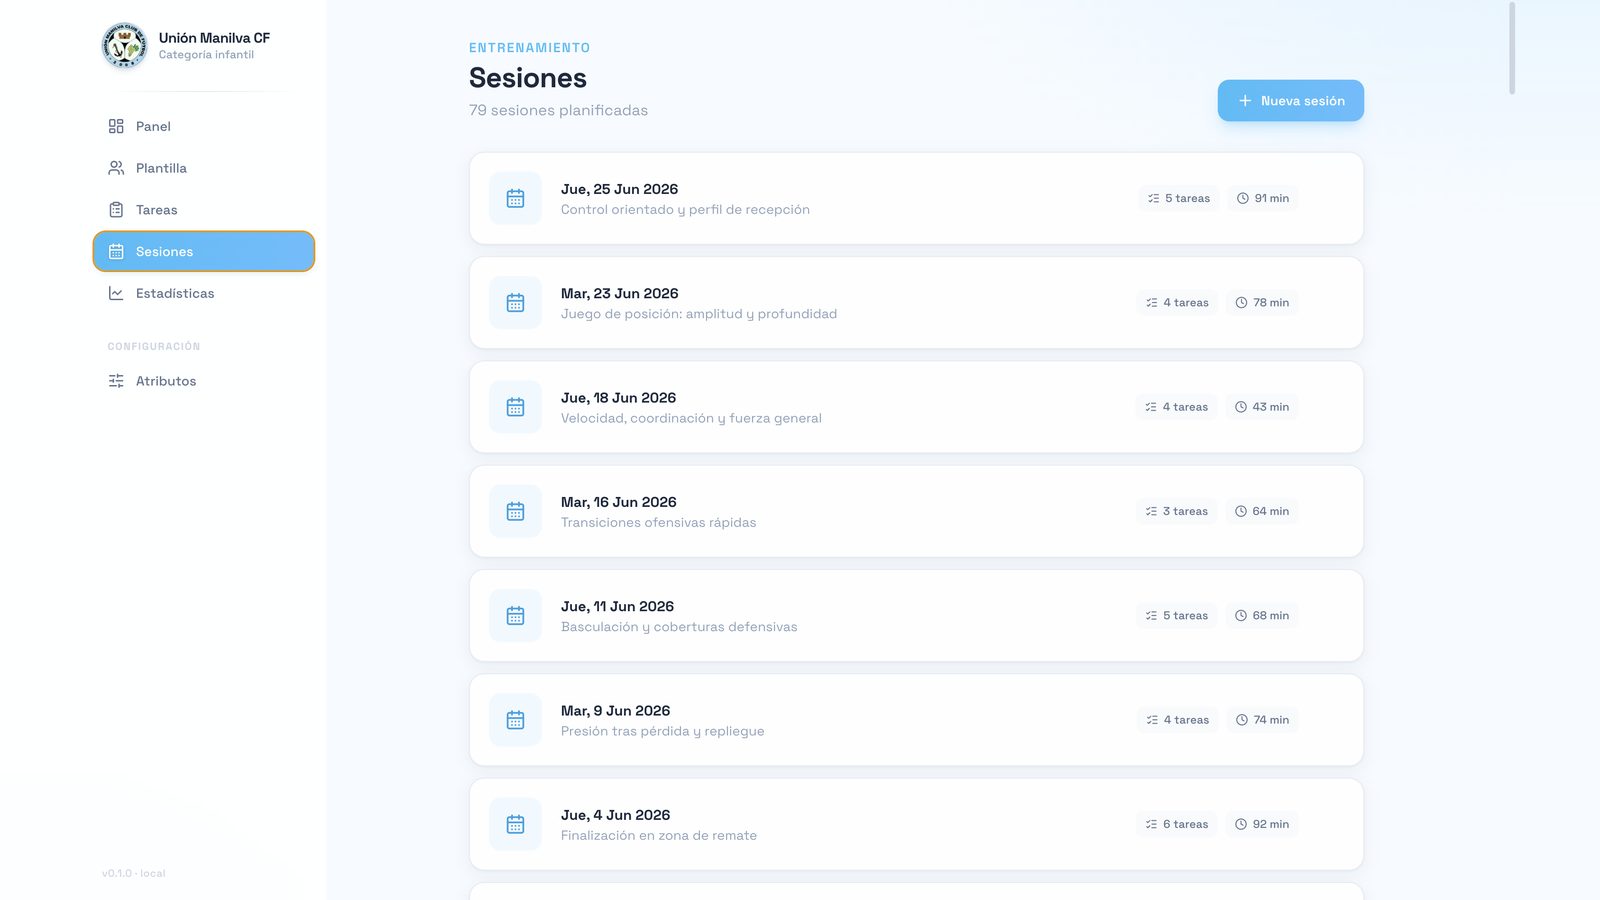Click the 5 tareas badge on 11 Jun
The image size is (1600, 900).
click(1177, 616)
